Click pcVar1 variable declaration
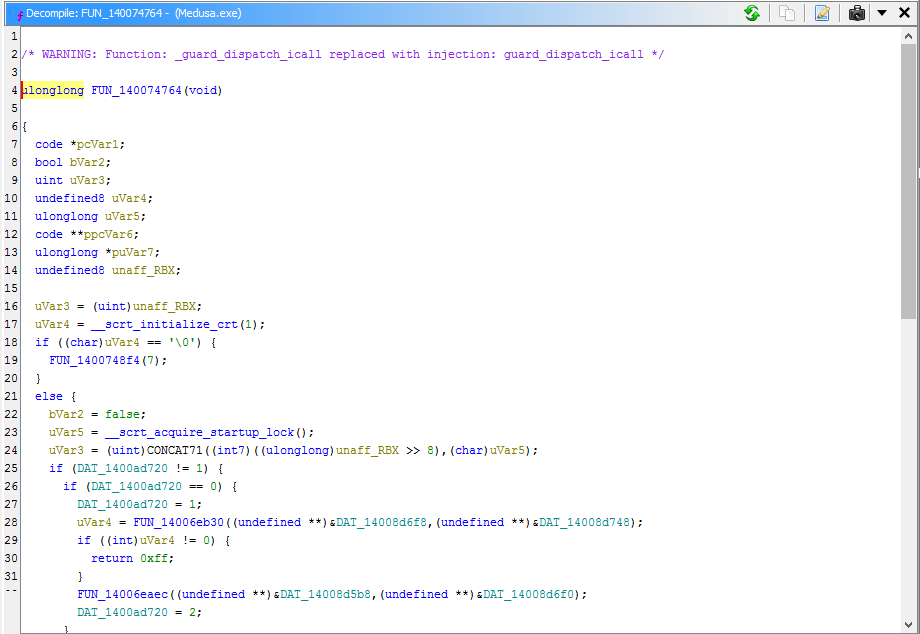This screenshot has width=920, height=634. (97, 144)
